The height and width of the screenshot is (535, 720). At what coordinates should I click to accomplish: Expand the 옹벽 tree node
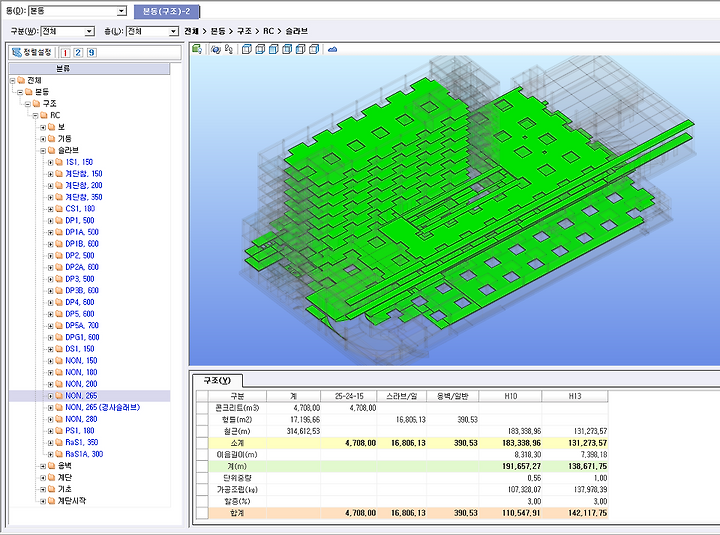pos(43,466)
